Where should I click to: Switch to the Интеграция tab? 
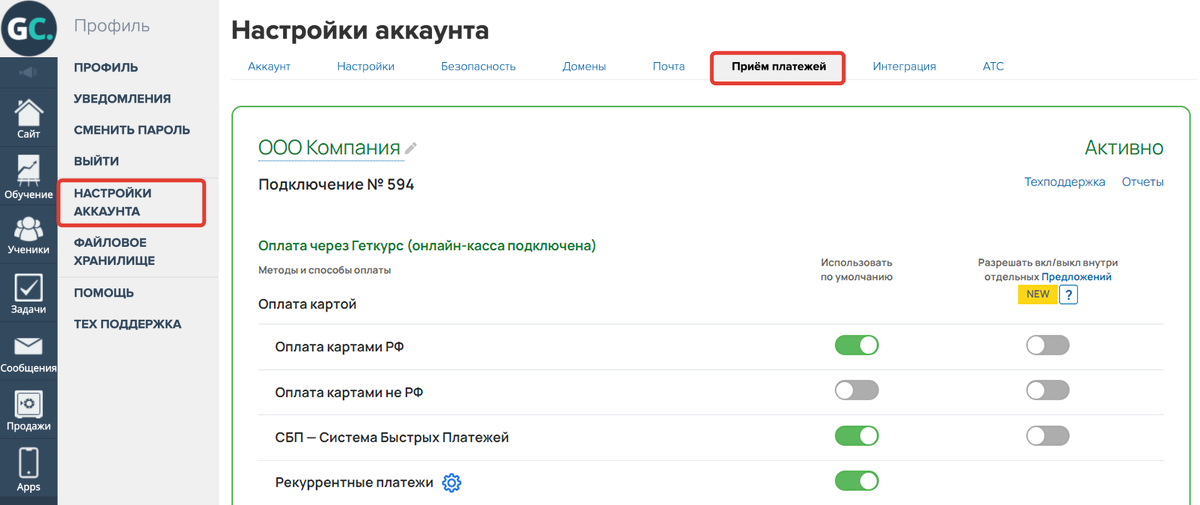tap(904, 67)
